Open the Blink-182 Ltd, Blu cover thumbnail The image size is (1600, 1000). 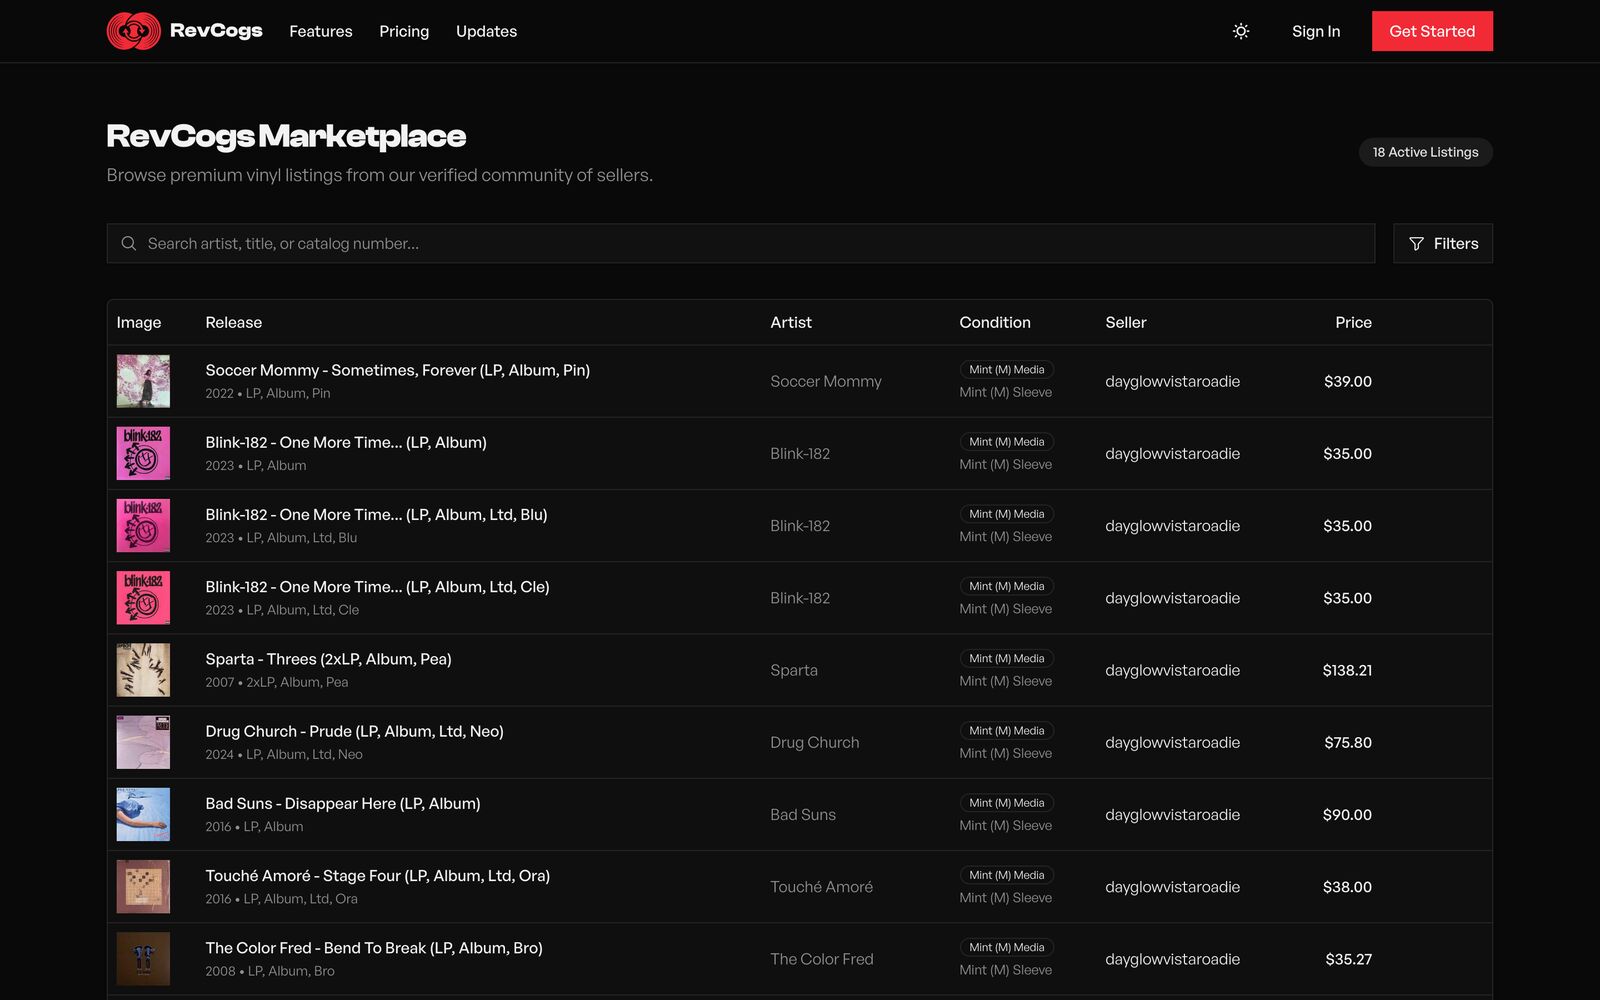143,525
